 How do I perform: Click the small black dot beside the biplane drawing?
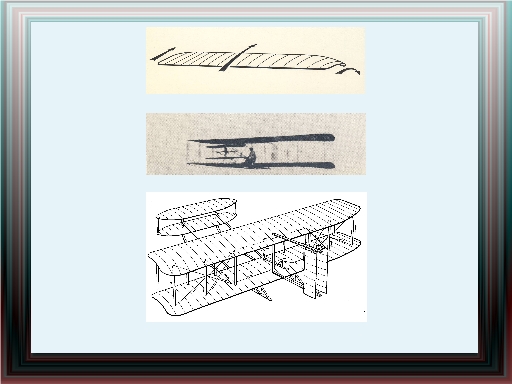(x=364, y=312)
